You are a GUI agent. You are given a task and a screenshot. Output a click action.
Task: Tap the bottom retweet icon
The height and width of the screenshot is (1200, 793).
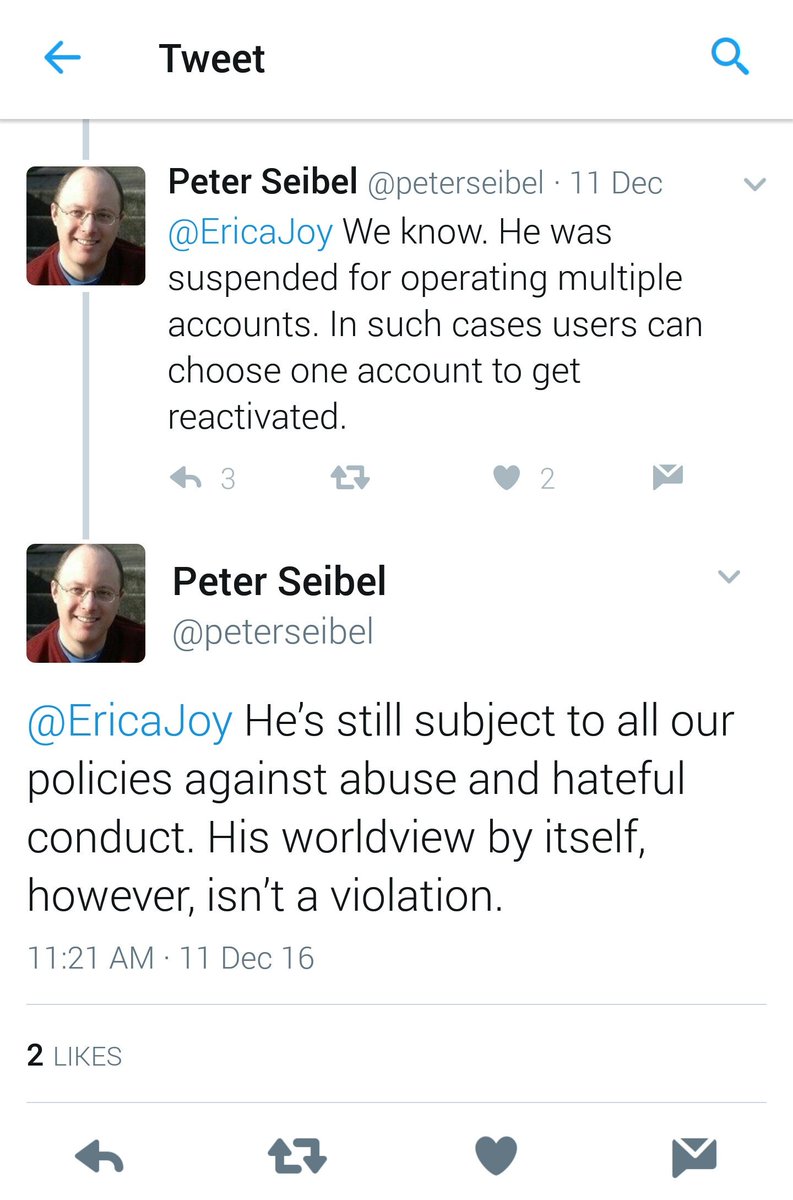[x=298, y=1158]
